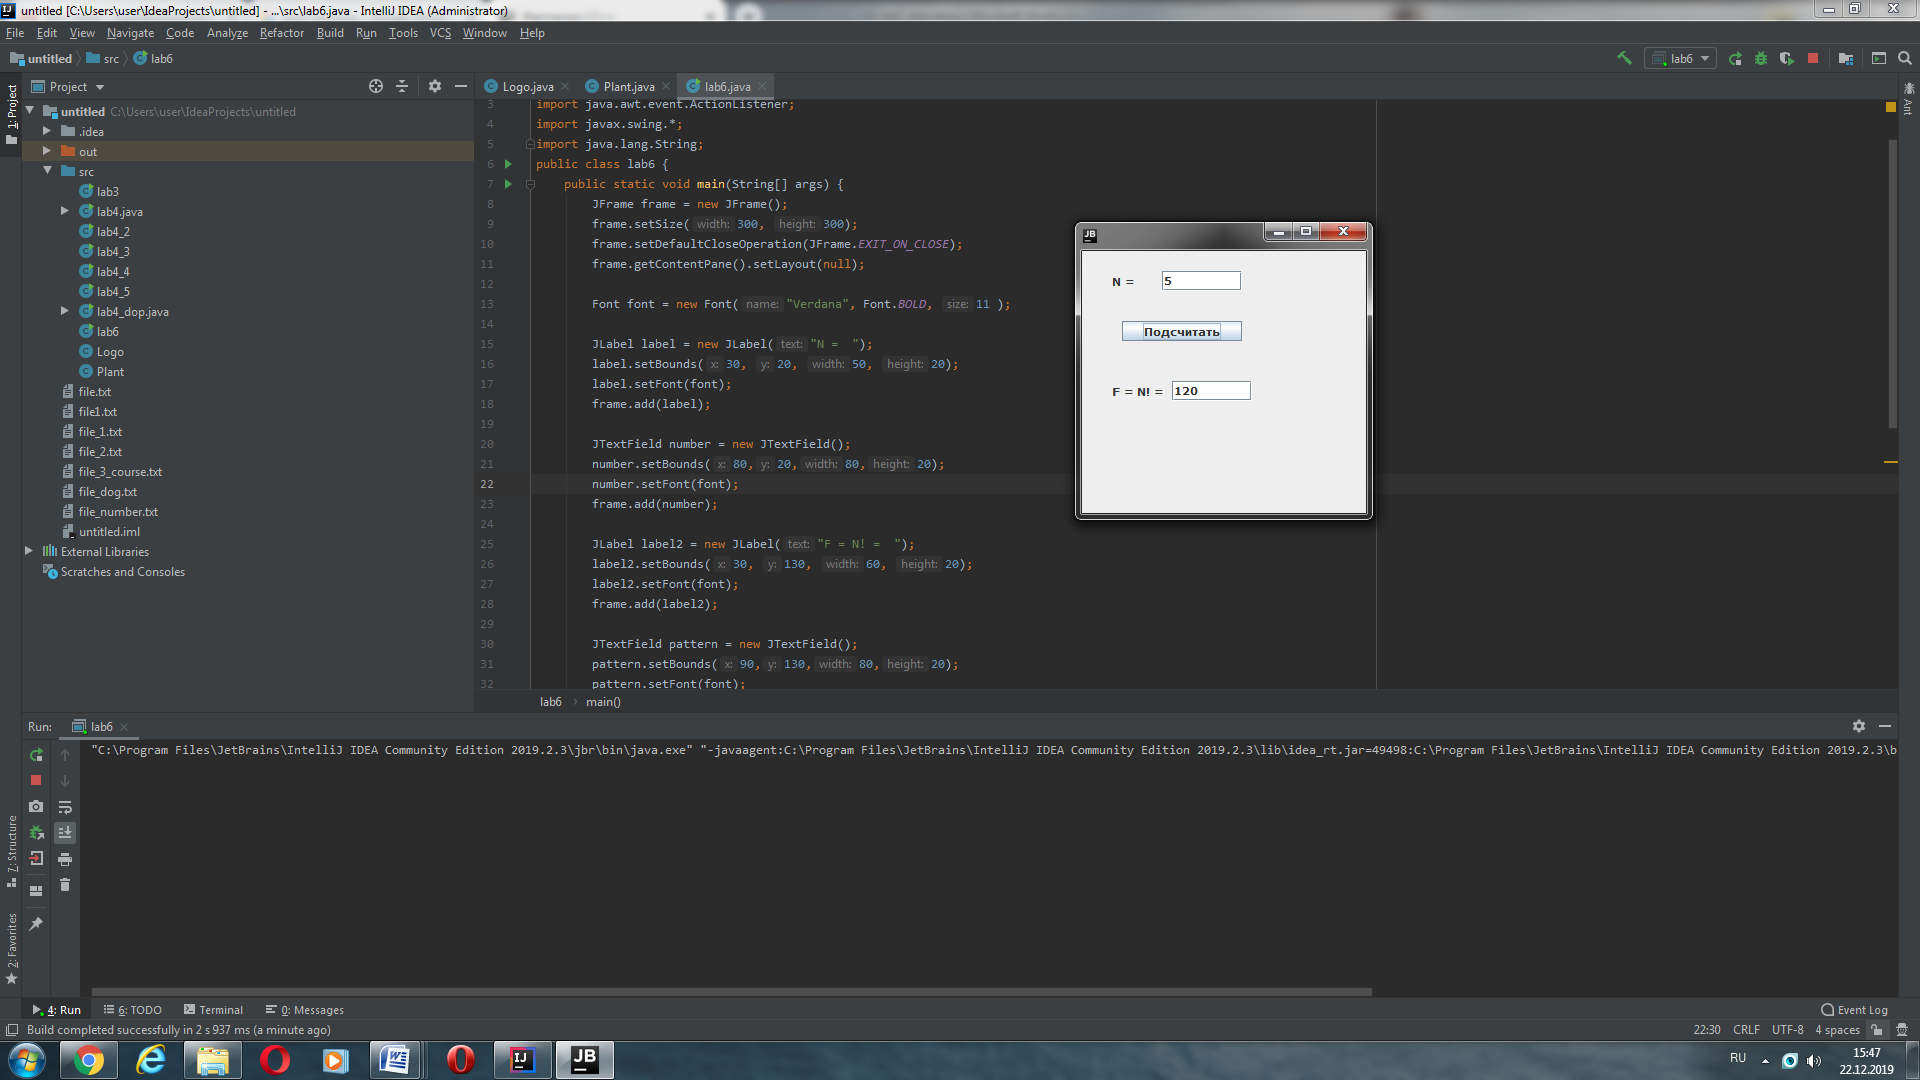Open Run panel settings gear
Image resolution: width=1920 pixels, height=1080 pixels.
(1859, 726)
